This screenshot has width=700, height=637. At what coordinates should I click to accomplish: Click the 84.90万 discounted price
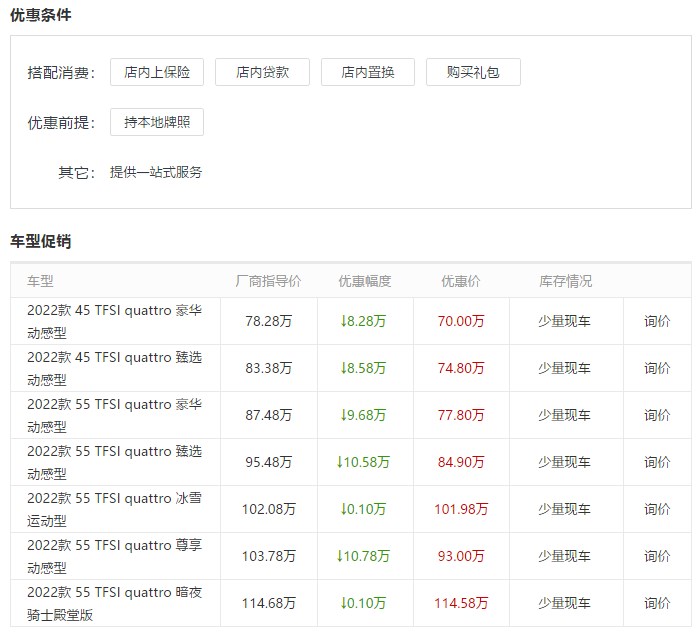[461, 462]
